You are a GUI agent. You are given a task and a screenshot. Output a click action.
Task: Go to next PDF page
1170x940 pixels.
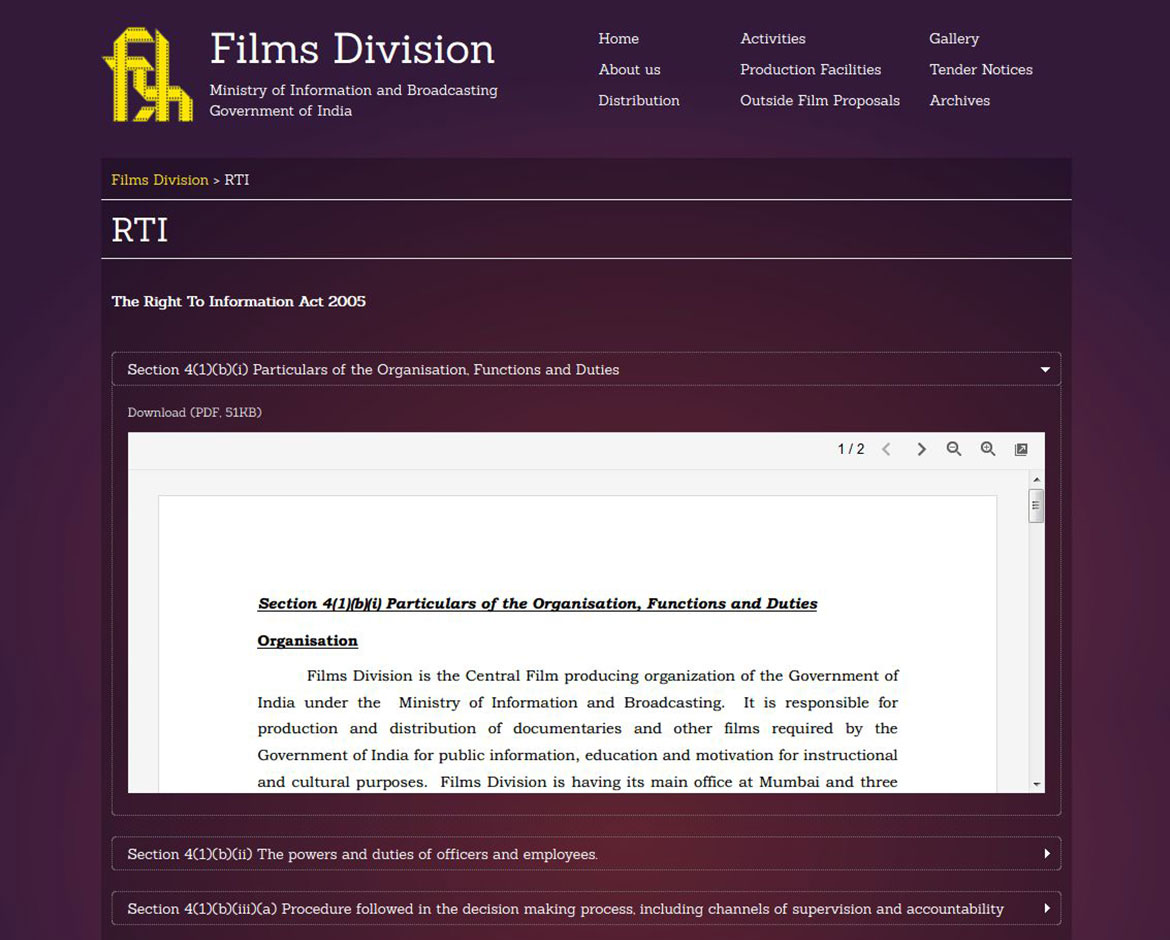(x=921, y=449)
